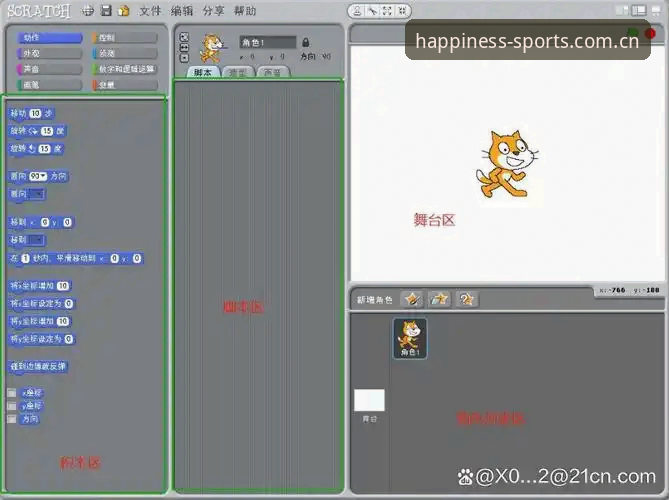Click x value in 移到 x y block

tap(45, 222)
